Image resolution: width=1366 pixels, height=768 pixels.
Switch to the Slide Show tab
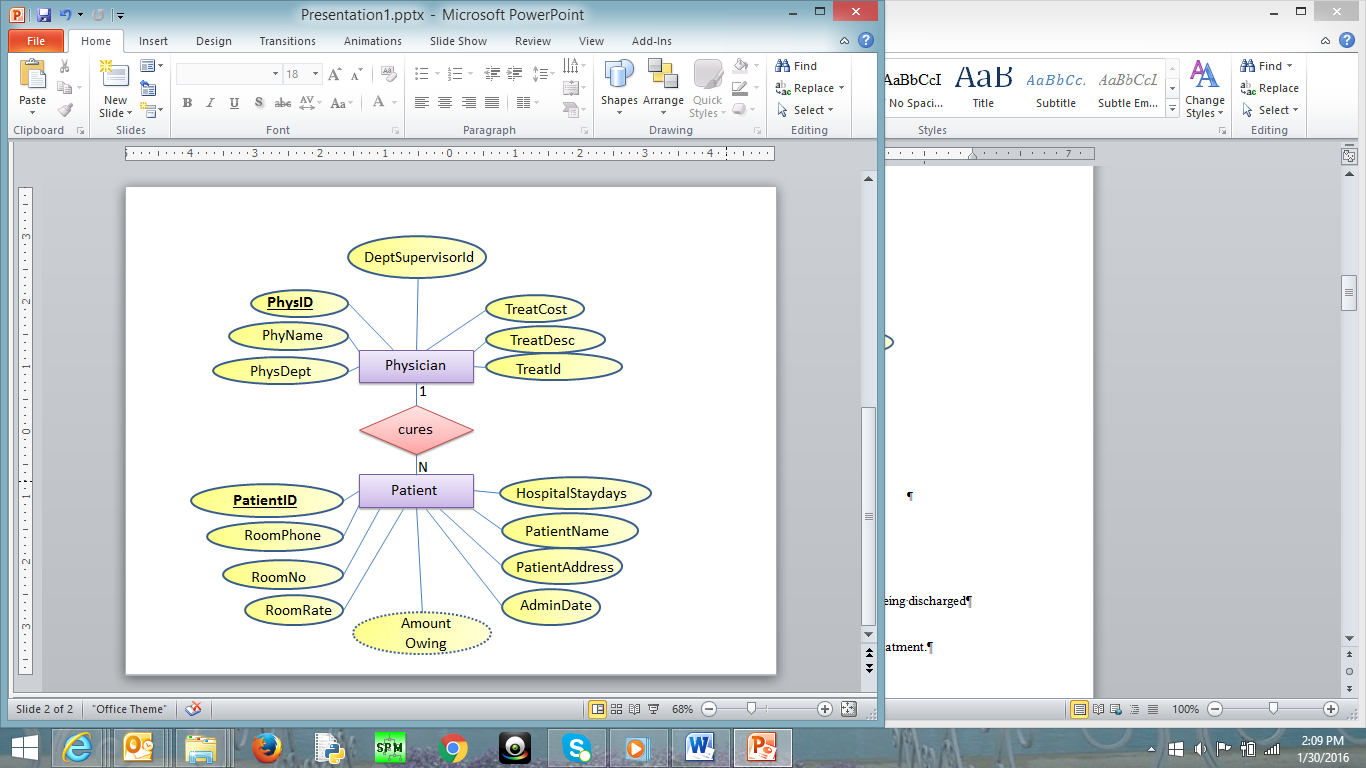click(x=458, y=41)
